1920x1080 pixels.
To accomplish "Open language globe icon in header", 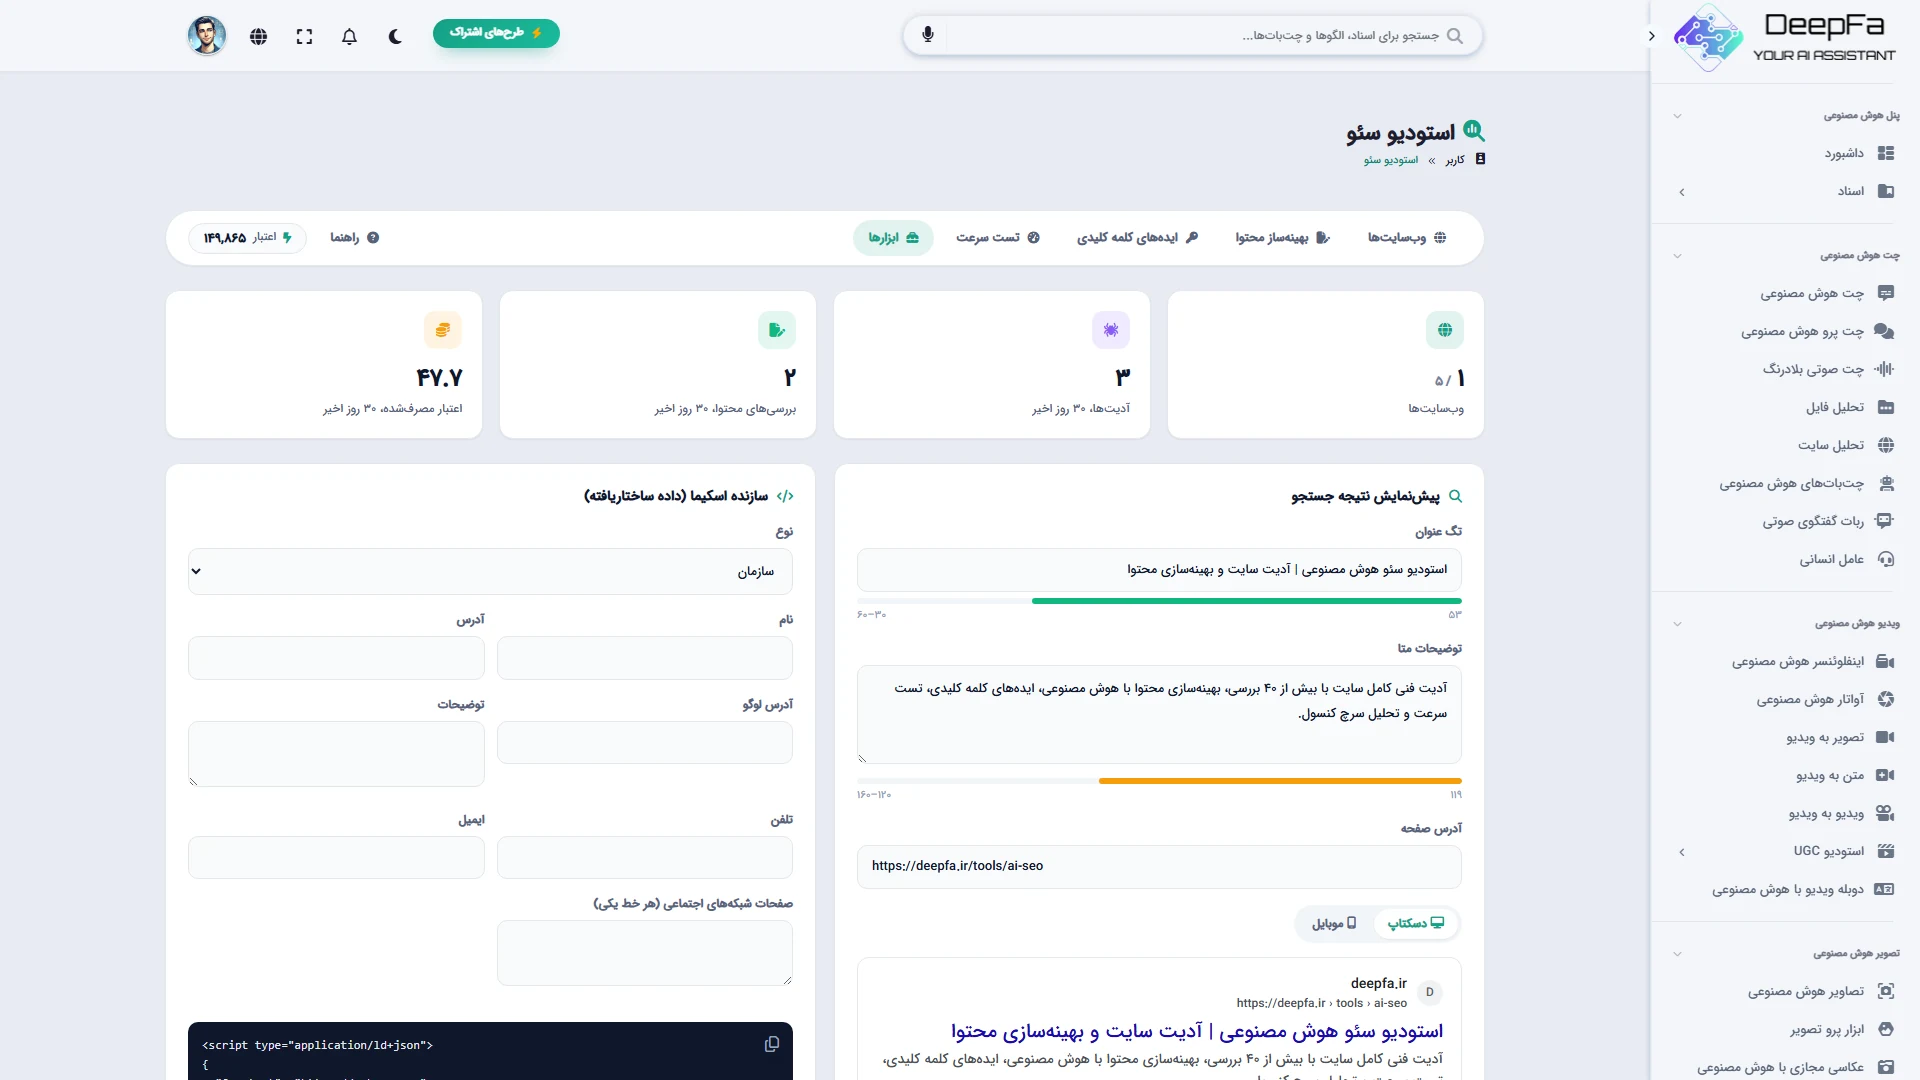I will [259, 36].
